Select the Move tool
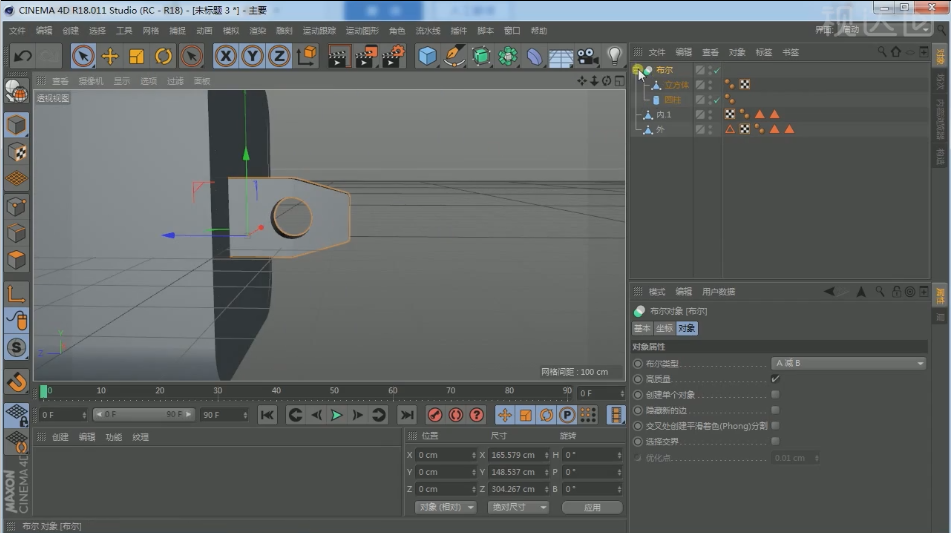The image size is (951, 533). [x=110, y=56]
